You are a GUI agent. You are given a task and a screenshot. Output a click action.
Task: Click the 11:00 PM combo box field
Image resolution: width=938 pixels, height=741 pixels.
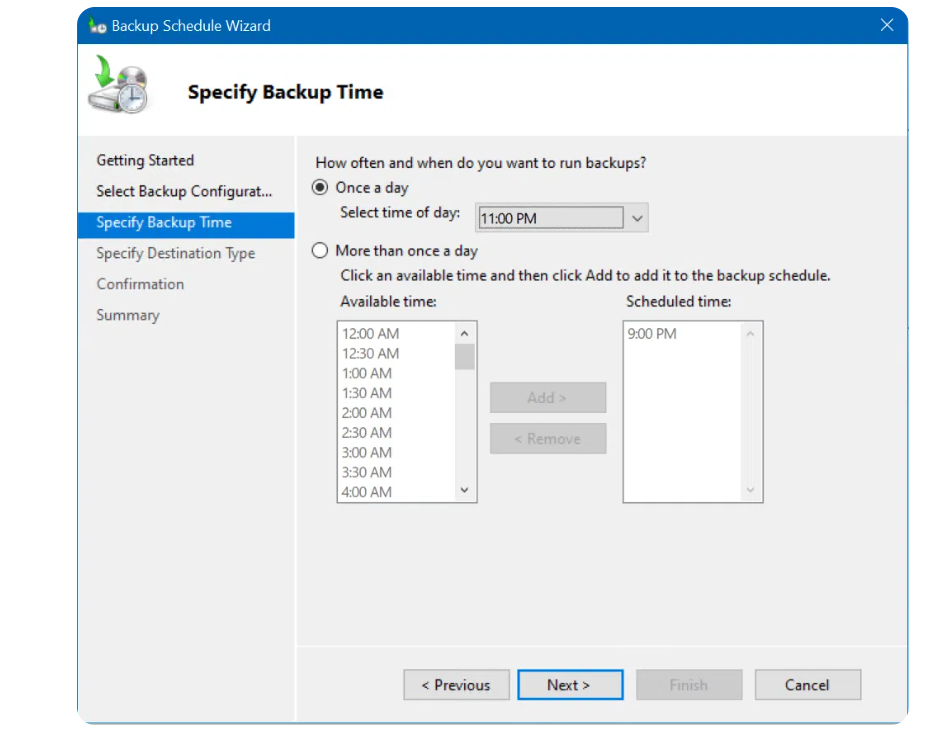(x=549, y=218)
